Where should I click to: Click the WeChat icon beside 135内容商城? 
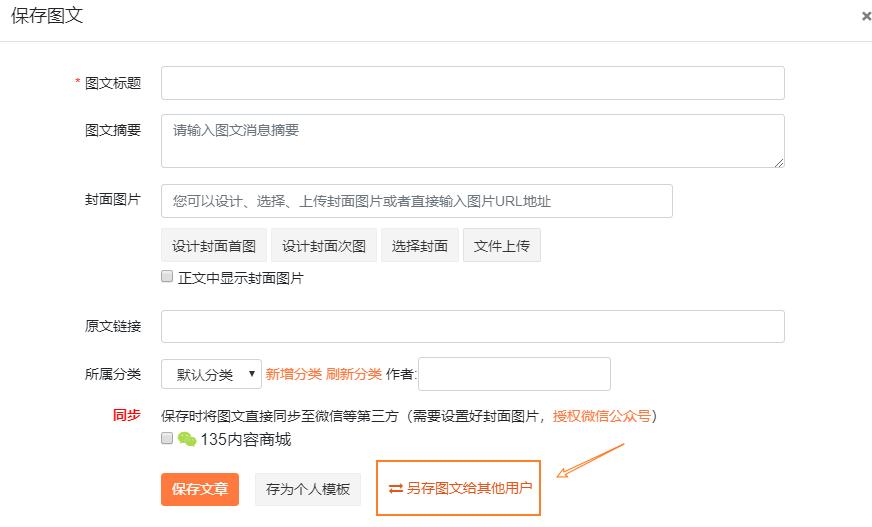(187, 439)
